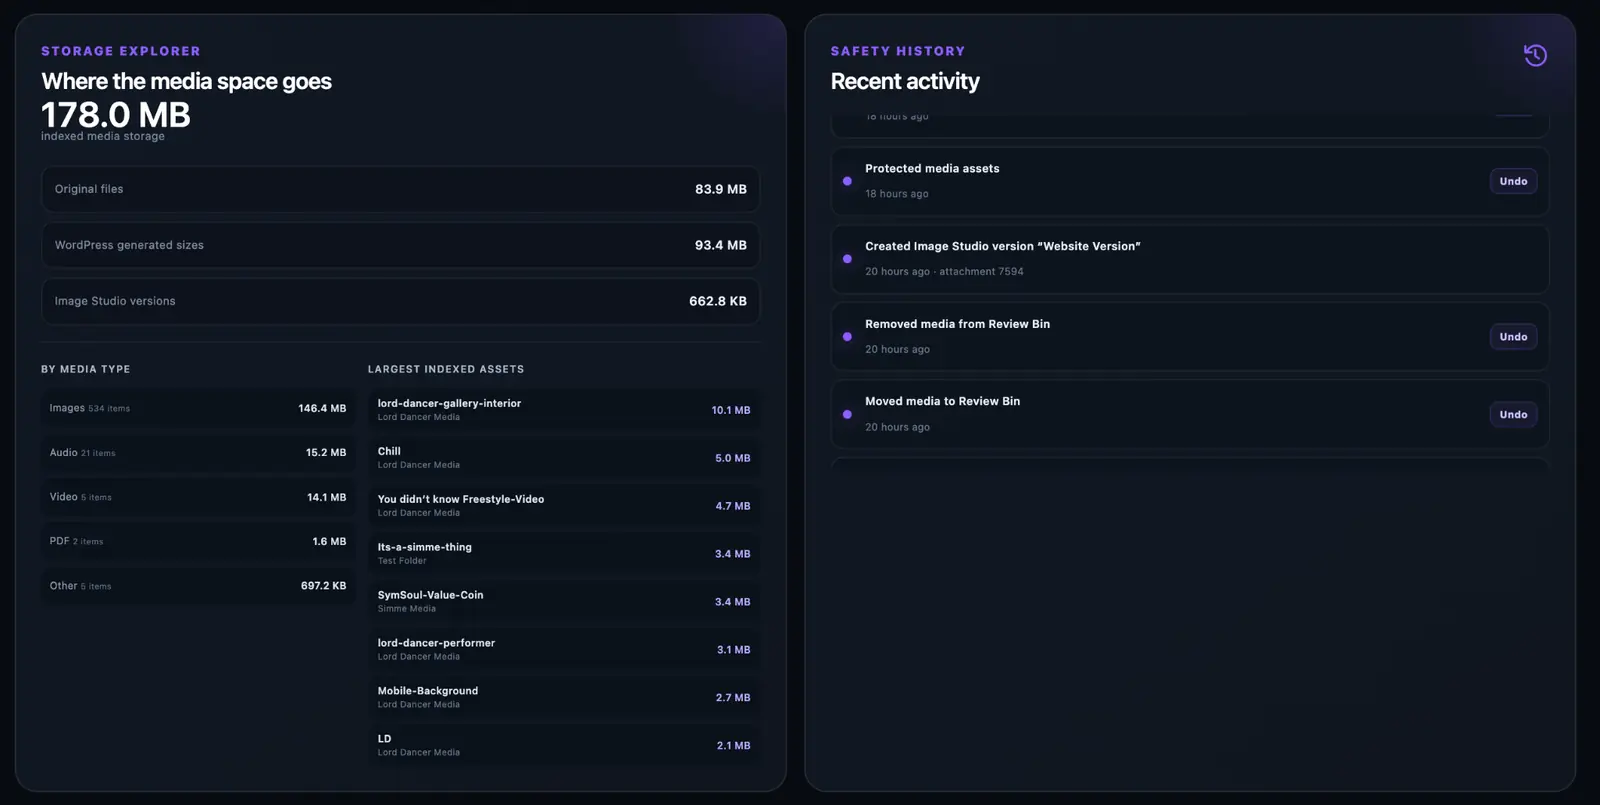Click the 178.0 MB total storage value
The image size is (1600, 805).
tap(116, 114)
